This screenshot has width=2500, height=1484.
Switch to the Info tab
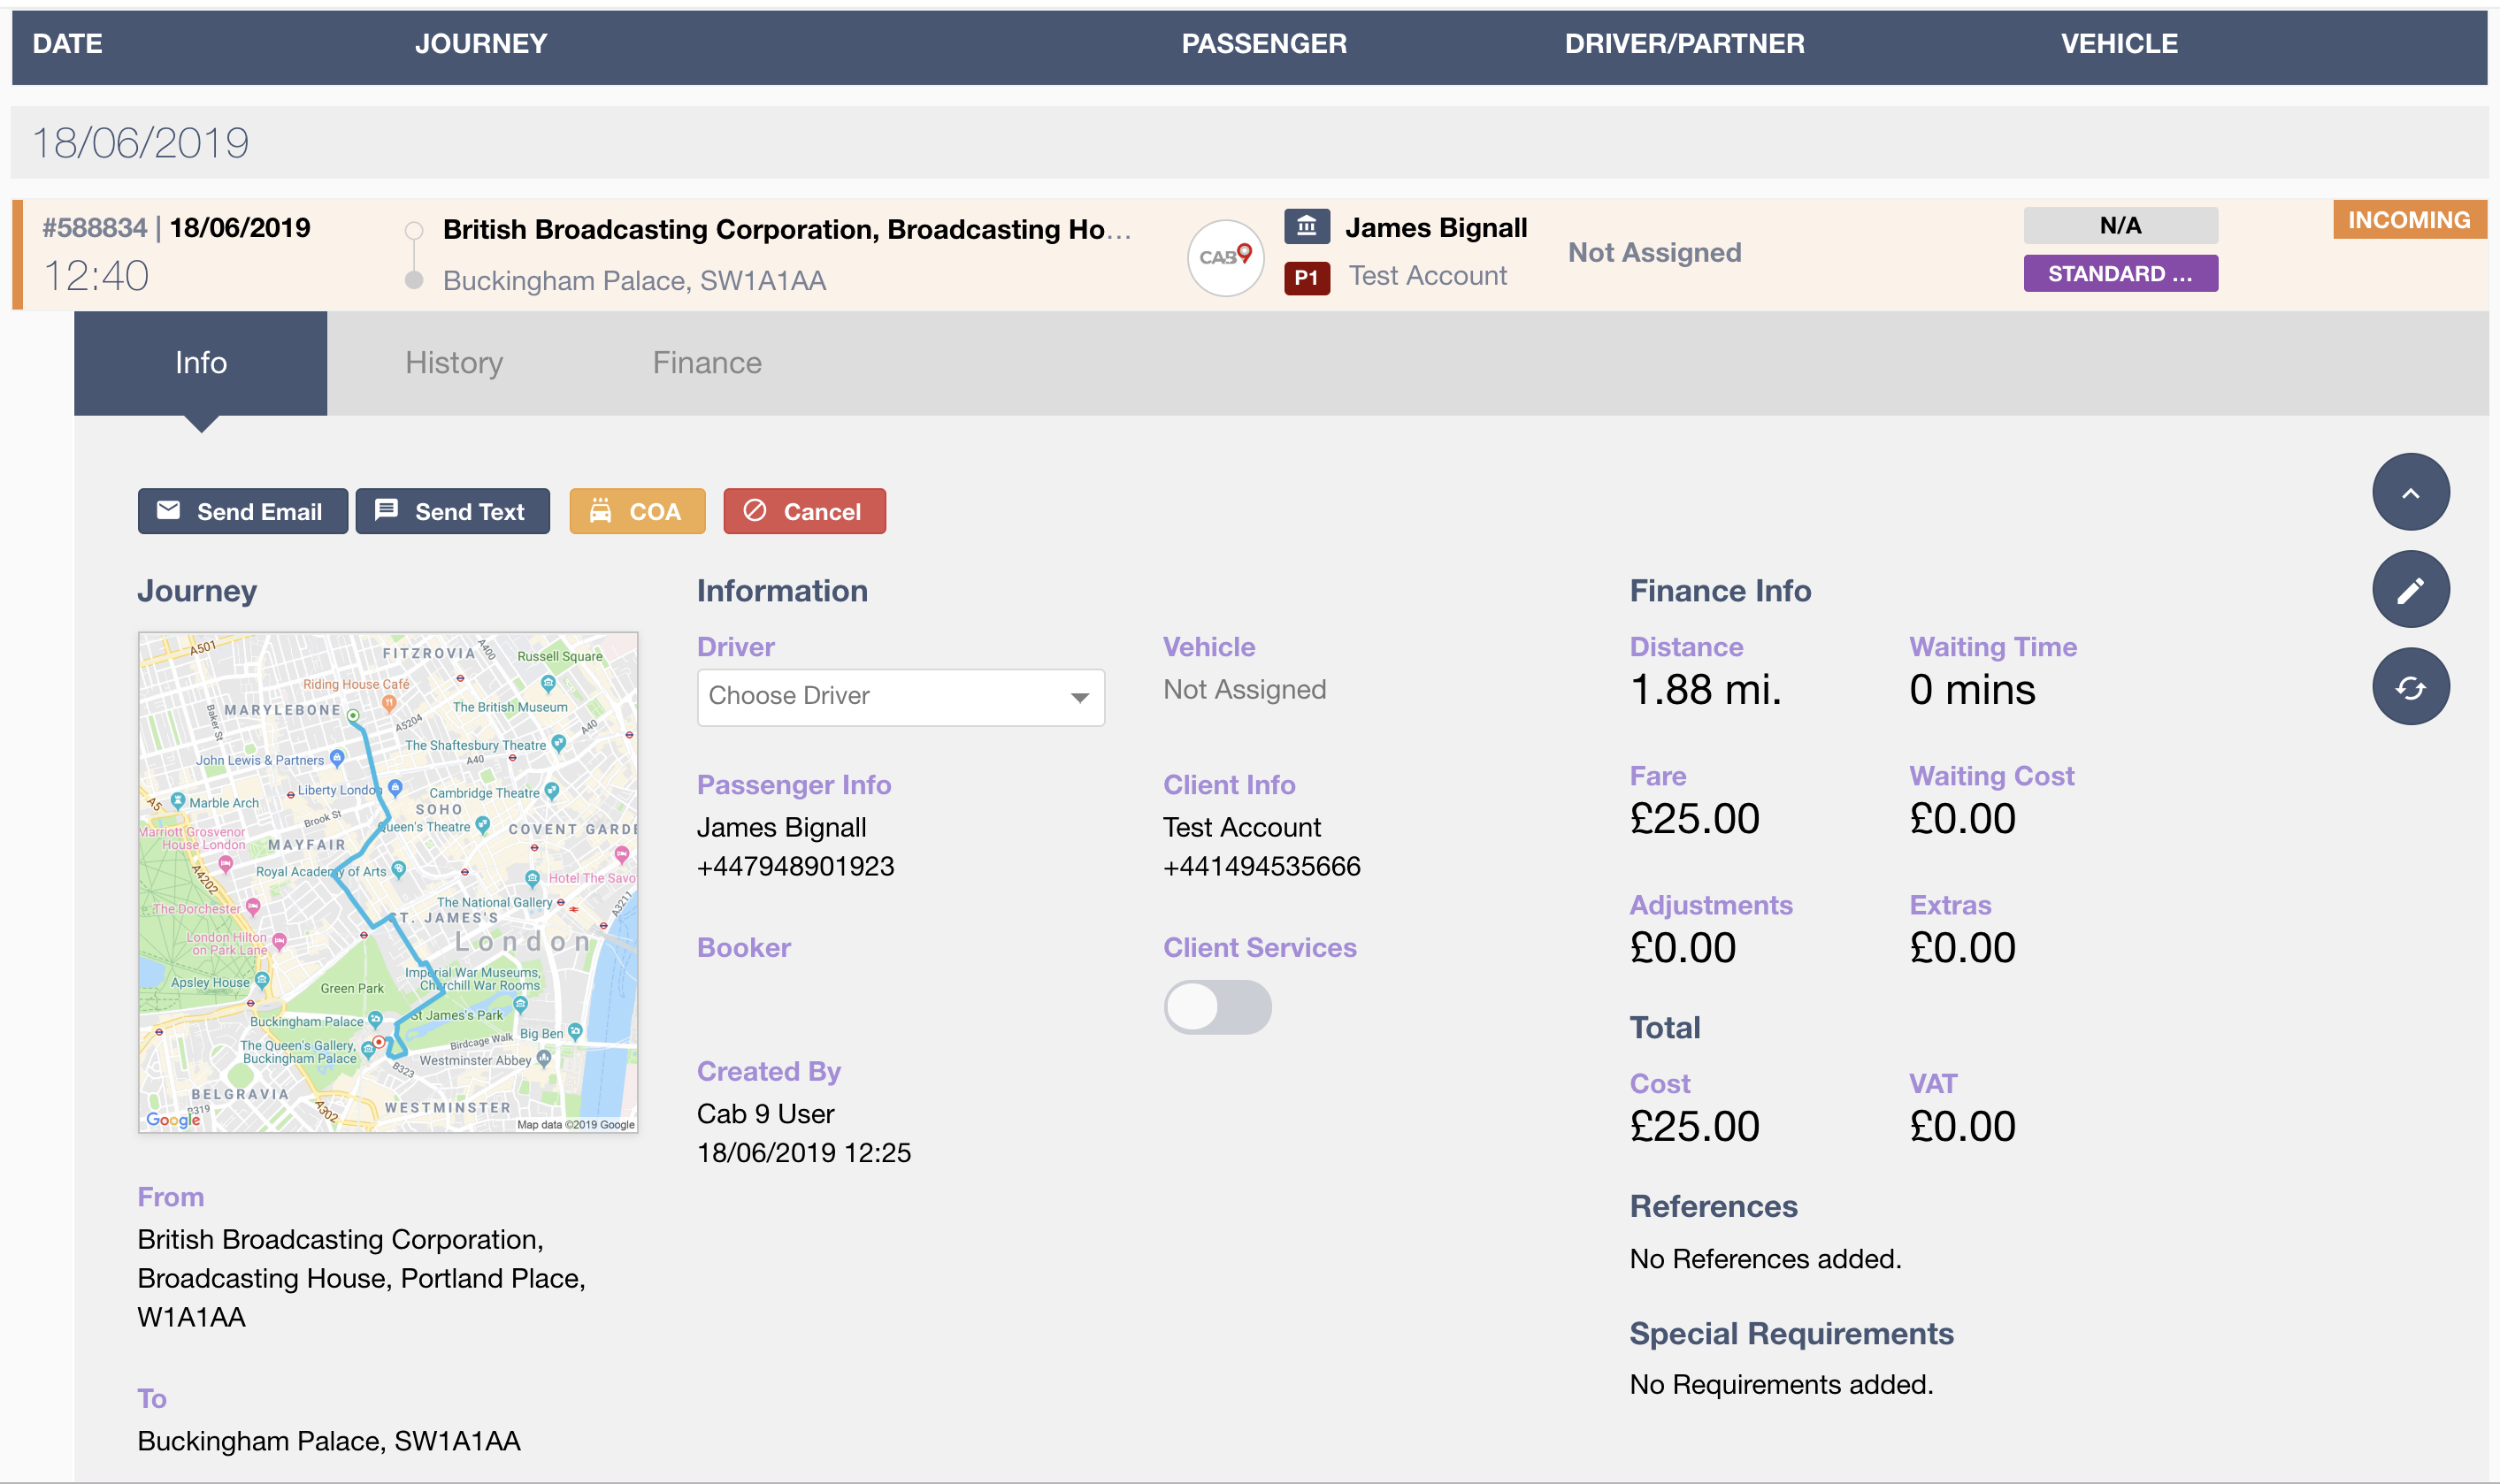[x=200, y=362]
